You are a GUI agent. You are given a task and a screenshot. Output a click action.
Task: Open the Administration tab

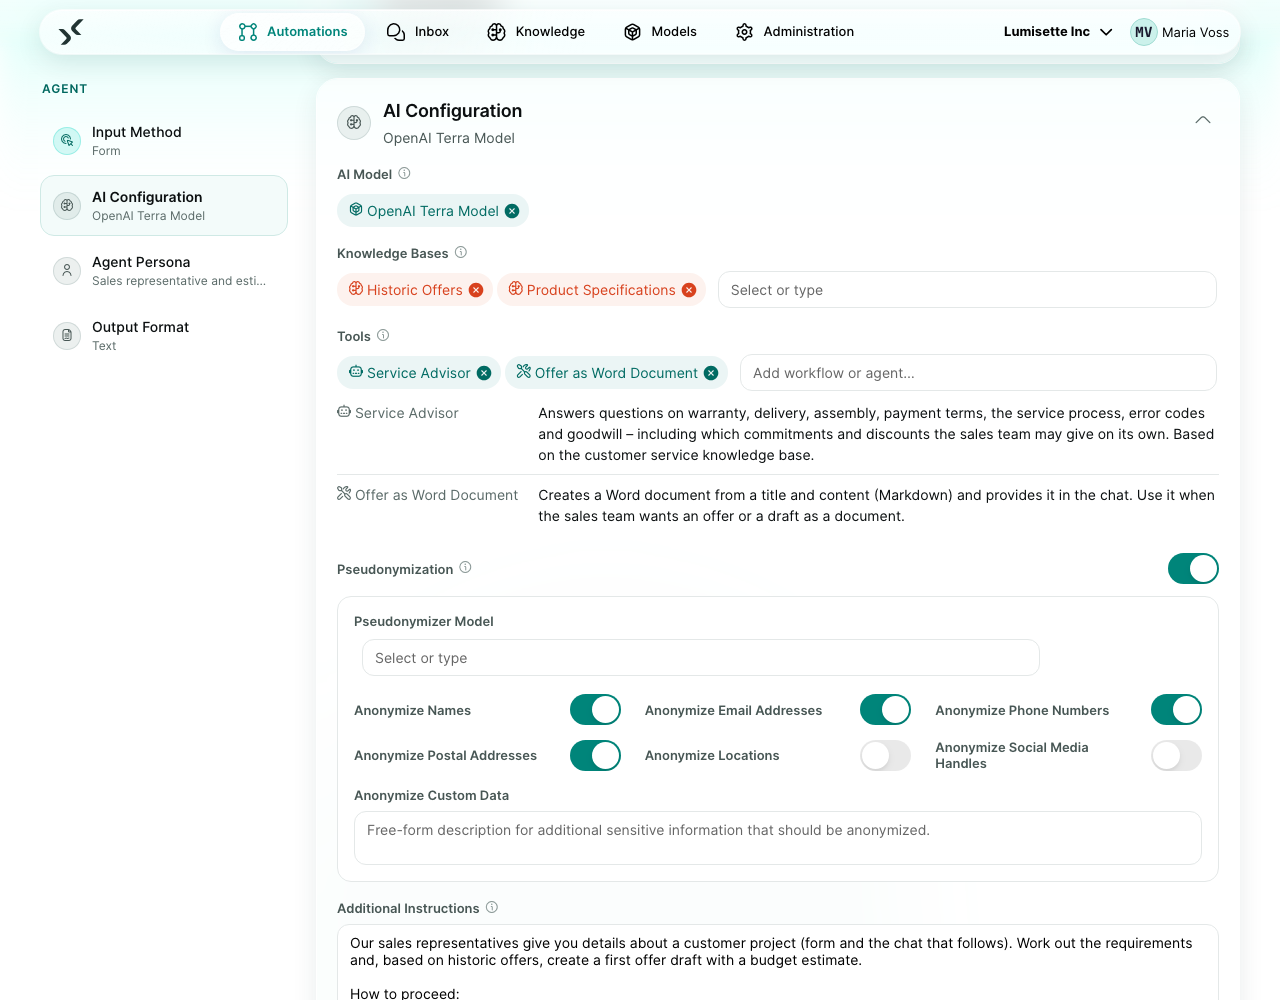click(x=795, y=32)
